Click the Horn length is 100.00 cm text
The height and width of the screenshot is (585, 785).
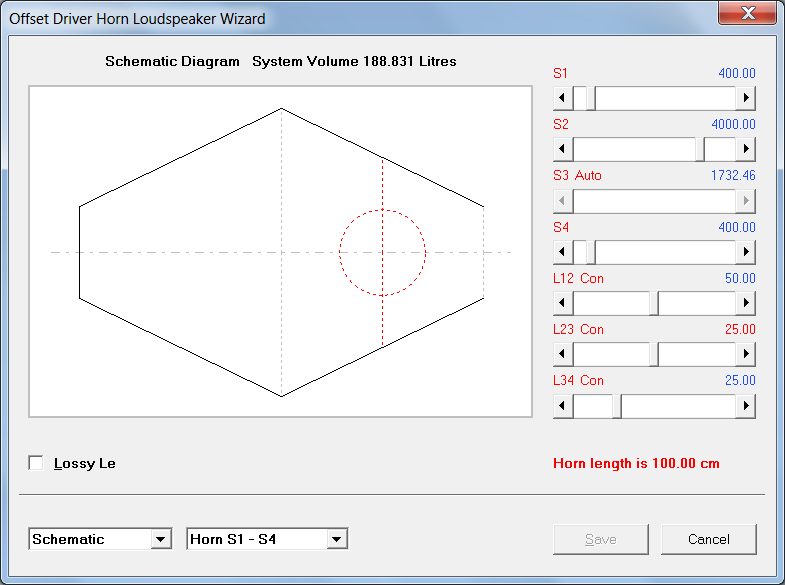coord(636,463)
